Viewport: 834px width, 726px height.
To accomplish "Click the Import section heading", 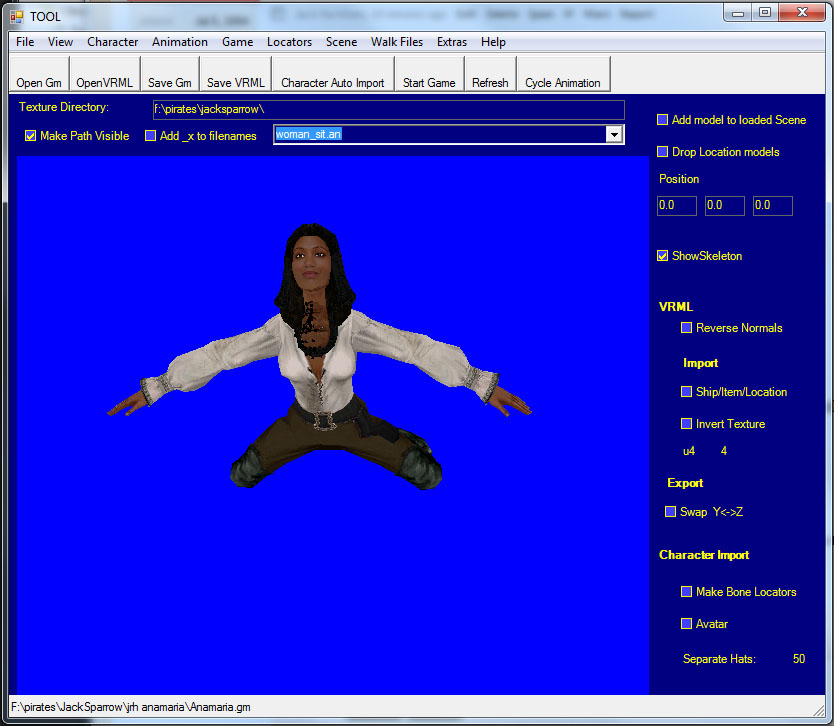I will click(700, 363).
